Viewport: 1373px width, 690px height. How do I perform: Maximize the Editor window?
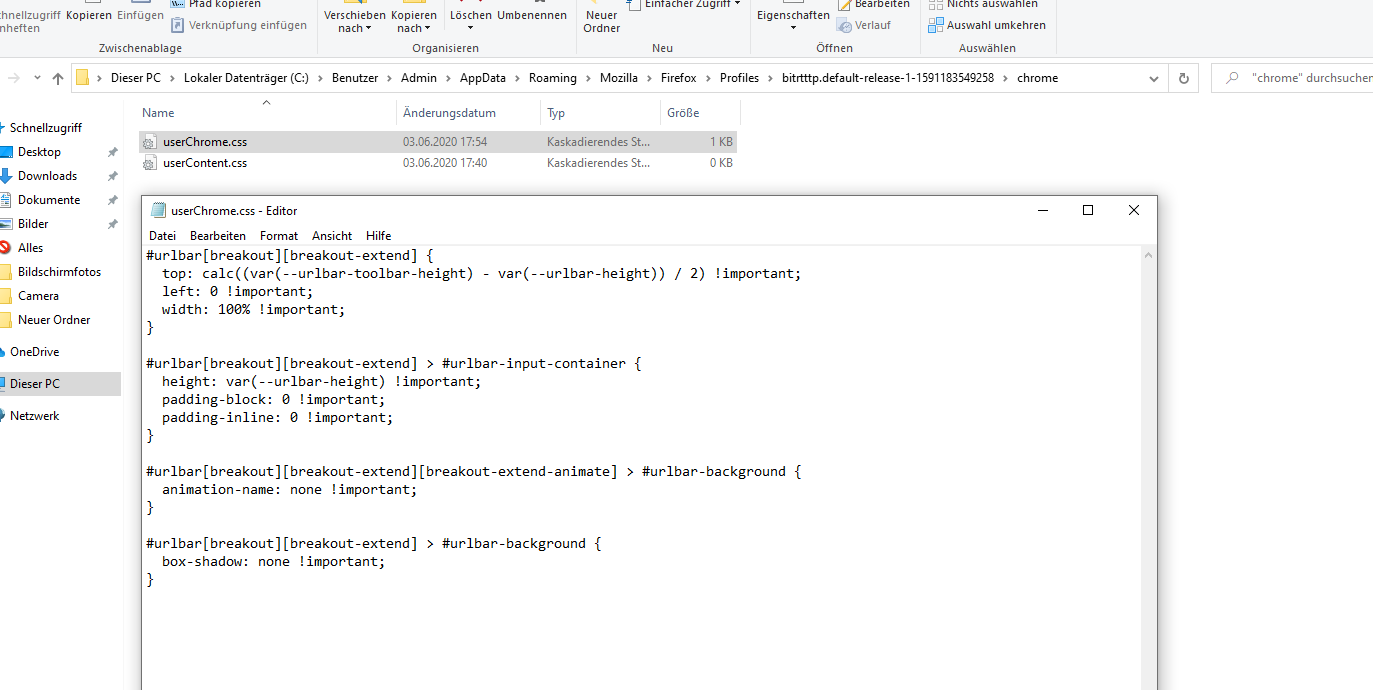pos(1088,210)
